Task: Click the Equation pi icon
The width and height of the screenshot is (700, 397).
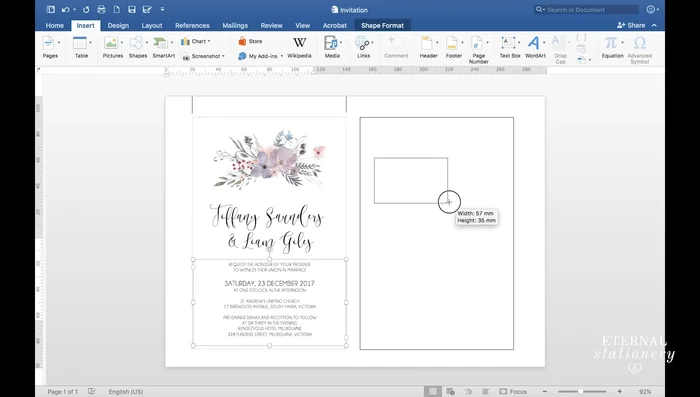Action: click(x=611, y=43)
